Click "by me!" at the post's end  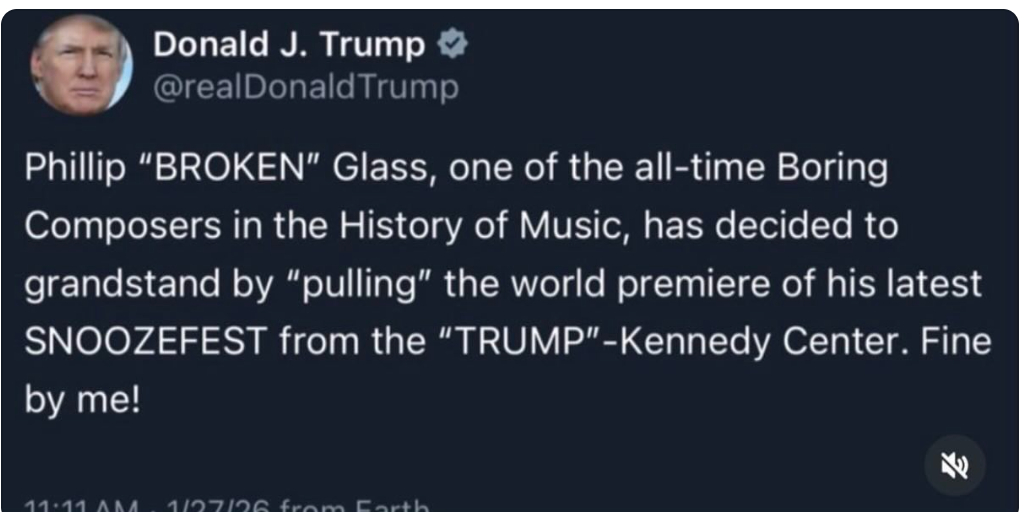pyautogui.click(x=80, y=400)
